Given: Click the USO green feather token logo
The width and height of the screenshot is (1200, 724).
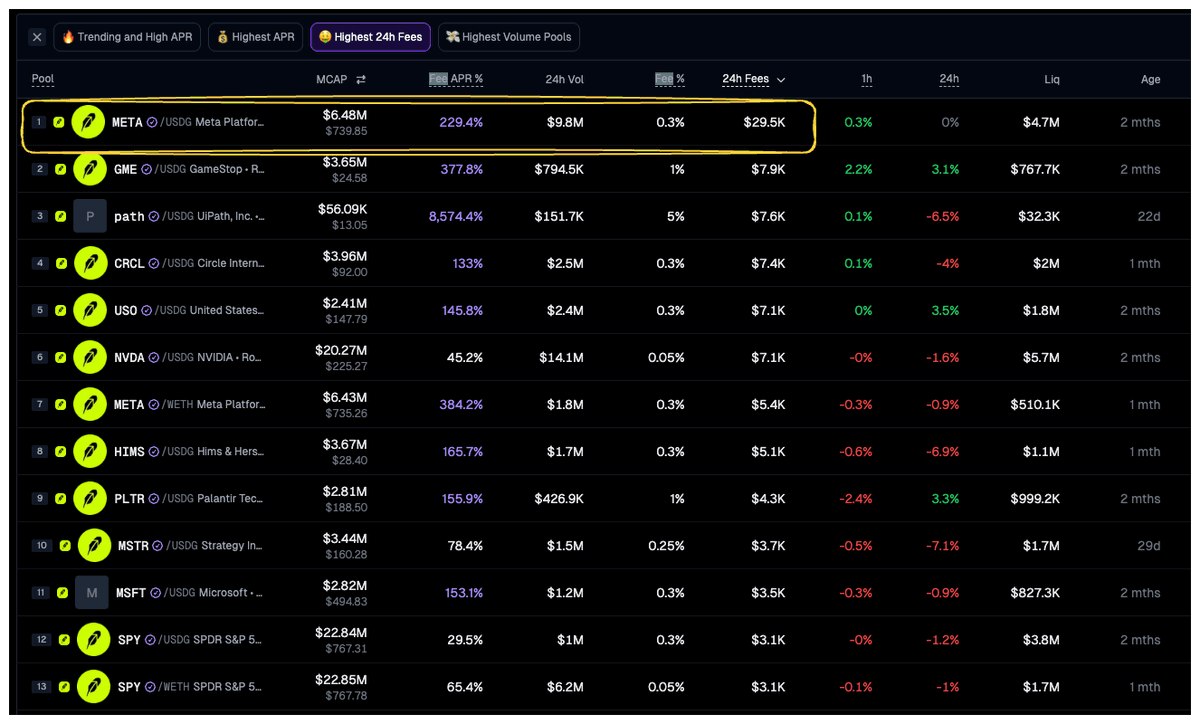Looking at the screenshot, I should (x=90, y=310).
